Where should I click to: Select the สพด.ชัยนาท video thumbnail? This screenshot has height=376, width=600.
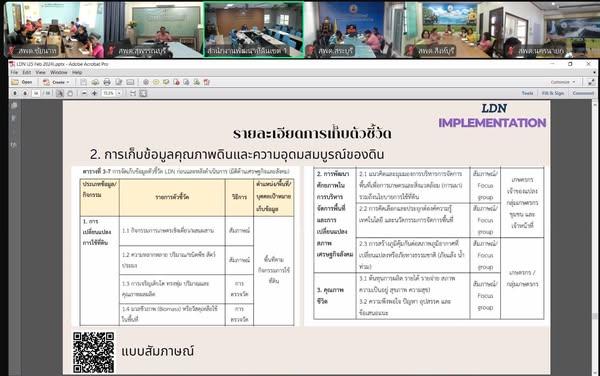click(54, 29)
